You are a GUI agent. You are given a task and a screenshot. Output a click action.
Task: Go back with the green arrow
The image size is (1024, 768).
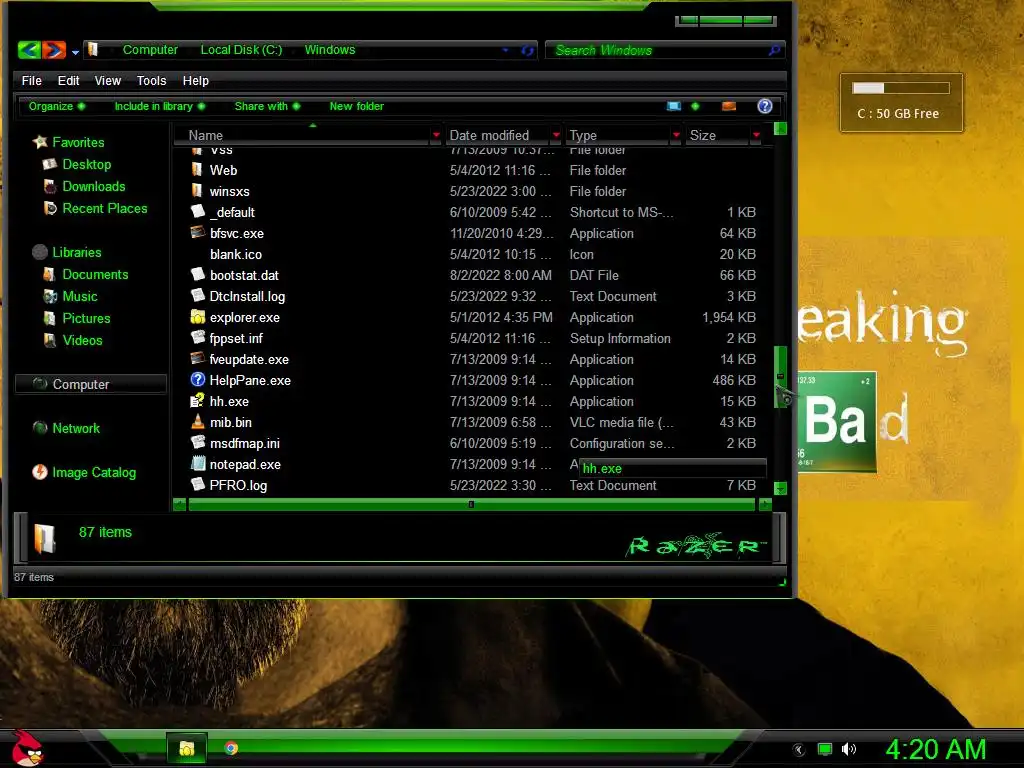pyautogui.click(x=29, y=50)
